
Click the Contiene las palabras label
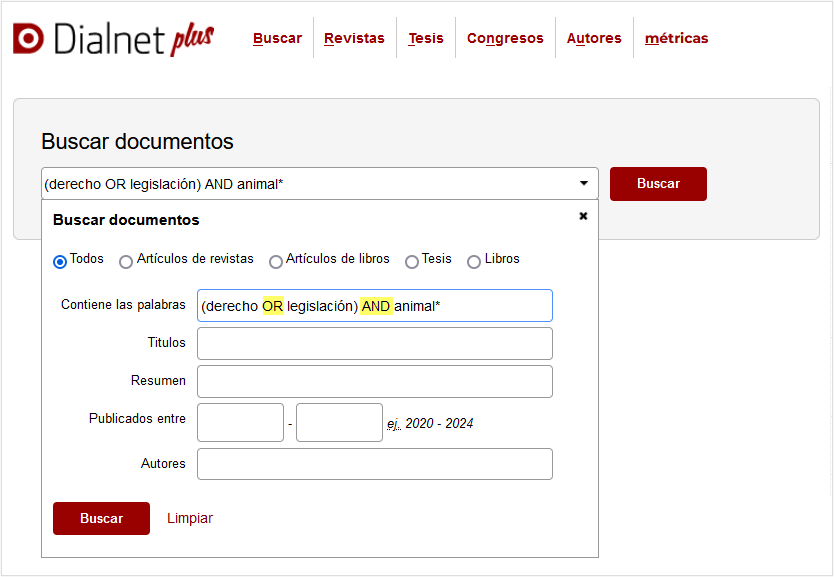coord(123,305)
